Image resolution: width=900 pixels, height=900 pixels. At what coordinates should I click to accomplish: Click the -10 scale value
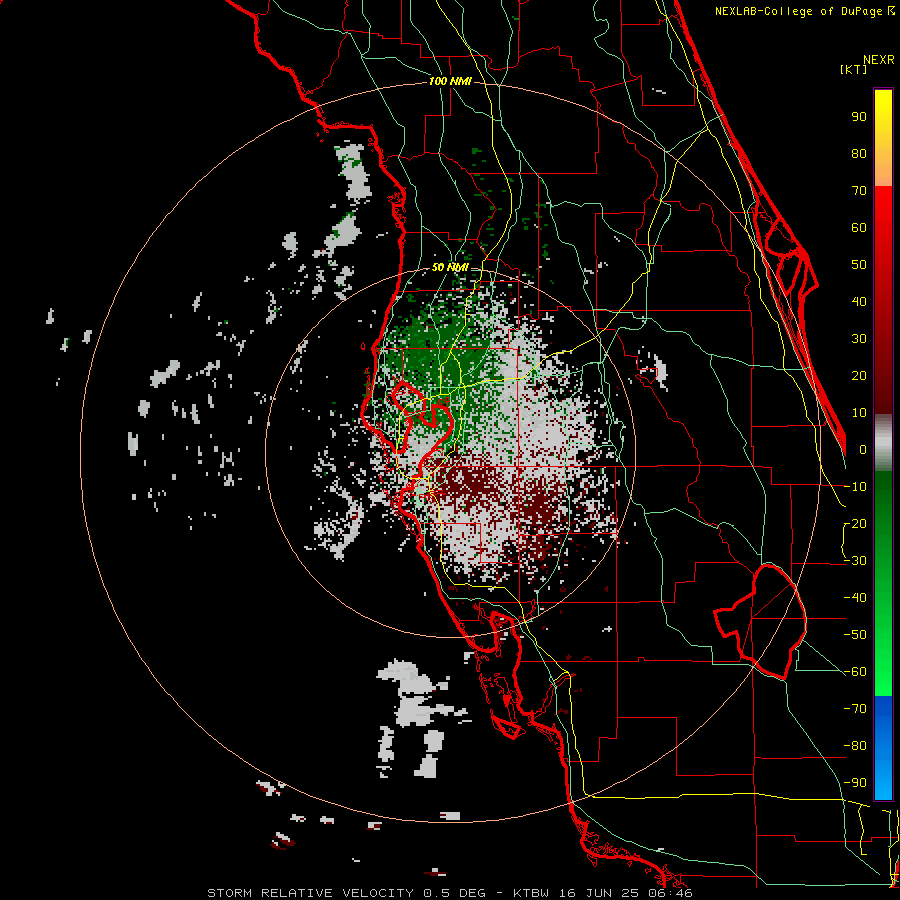855,487
